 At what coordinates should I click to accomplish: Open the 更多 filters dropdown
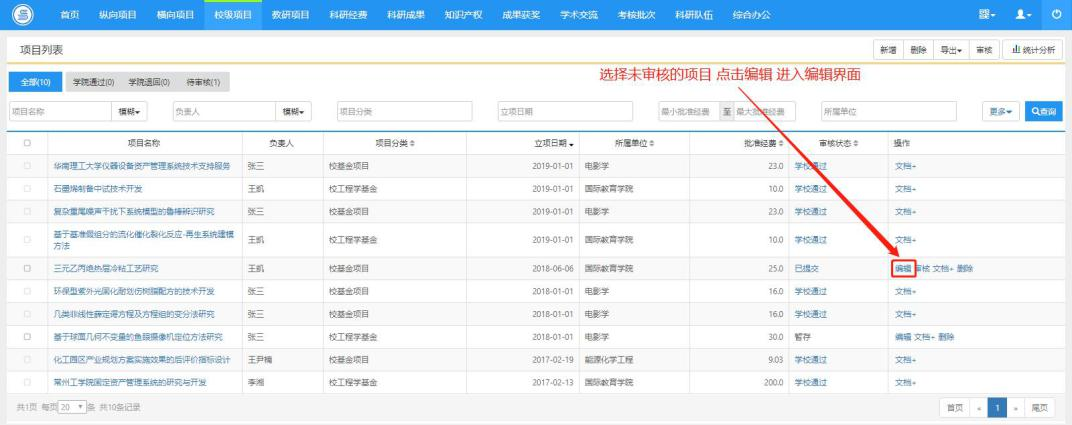[1000, 111]
